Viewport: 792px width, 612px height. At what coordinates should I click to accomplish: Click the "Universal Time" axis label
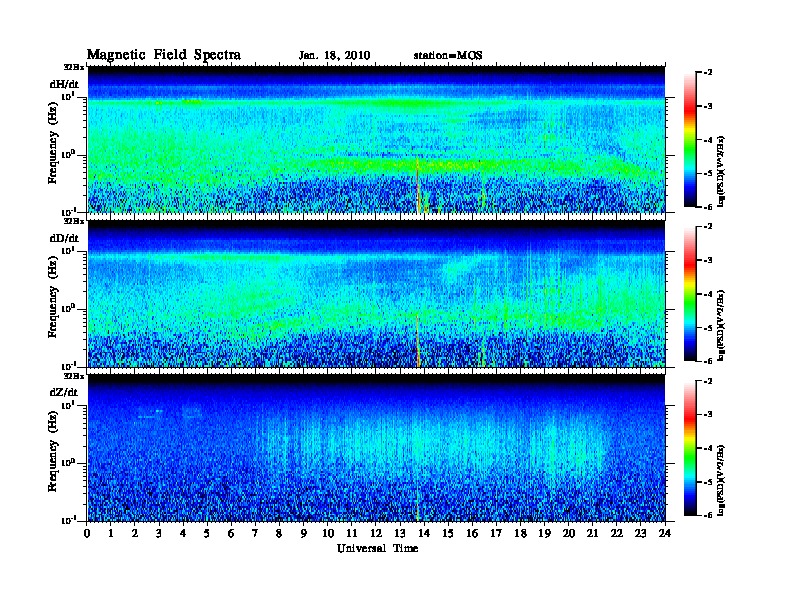(x=377, y=548)
